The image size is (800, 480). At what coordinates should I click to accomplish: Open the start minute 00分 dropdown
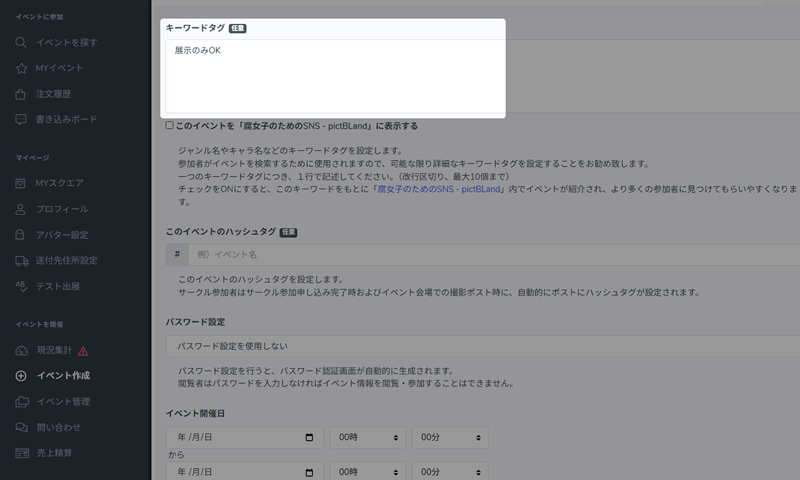(449, 438)
